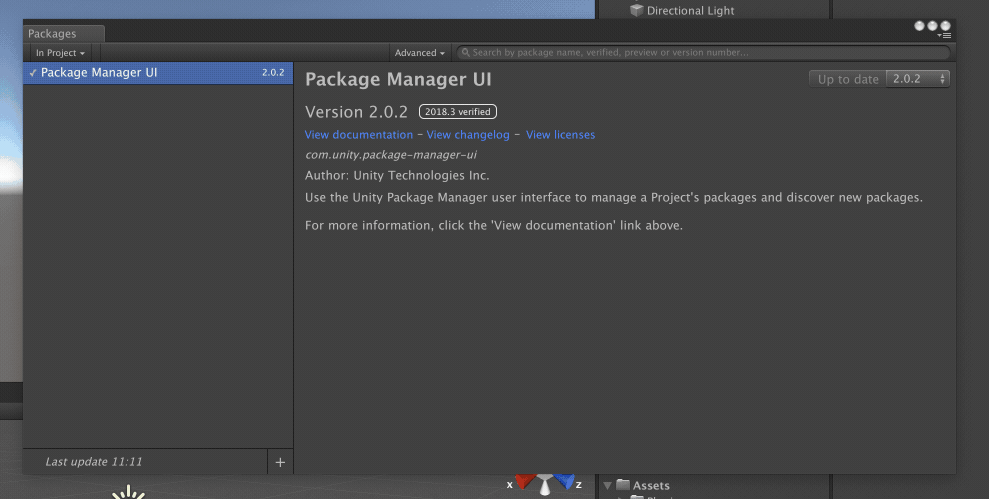The height and width of the screenshot is (499, 989).
Task: Click the com.unity.package-manager-ui package name
Action: click(x=391, y=155)
